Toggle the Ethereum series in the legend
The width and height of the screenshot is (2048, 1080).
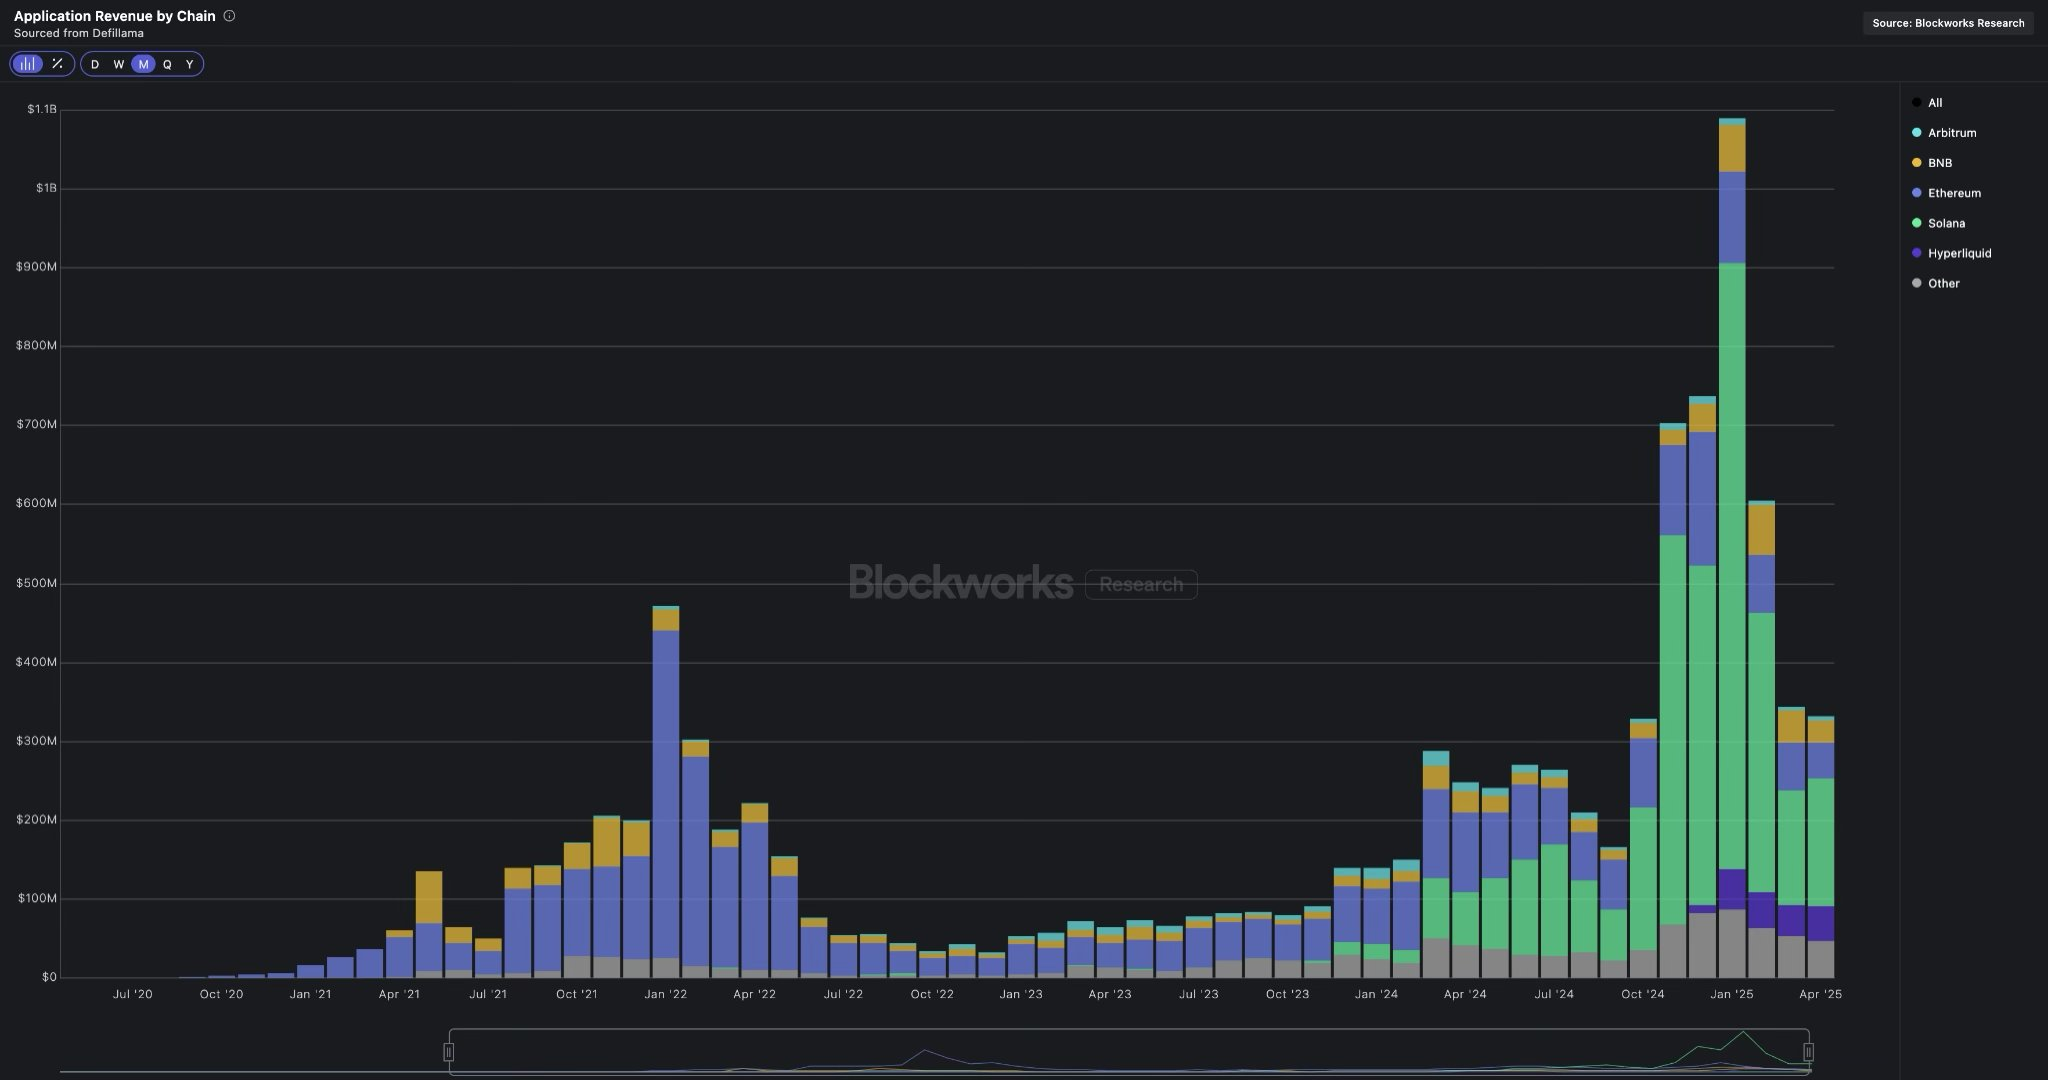(1953, 193)
